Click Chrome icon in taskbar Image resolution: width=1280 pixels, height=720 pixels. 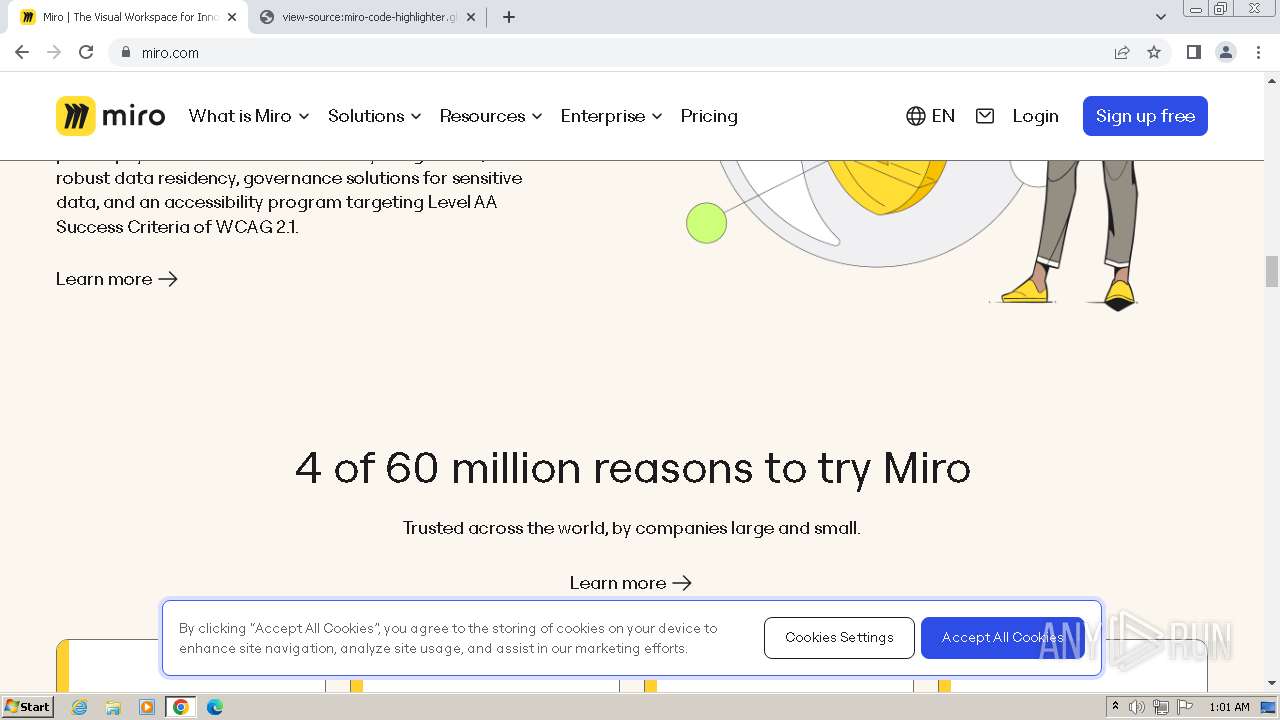181,707
